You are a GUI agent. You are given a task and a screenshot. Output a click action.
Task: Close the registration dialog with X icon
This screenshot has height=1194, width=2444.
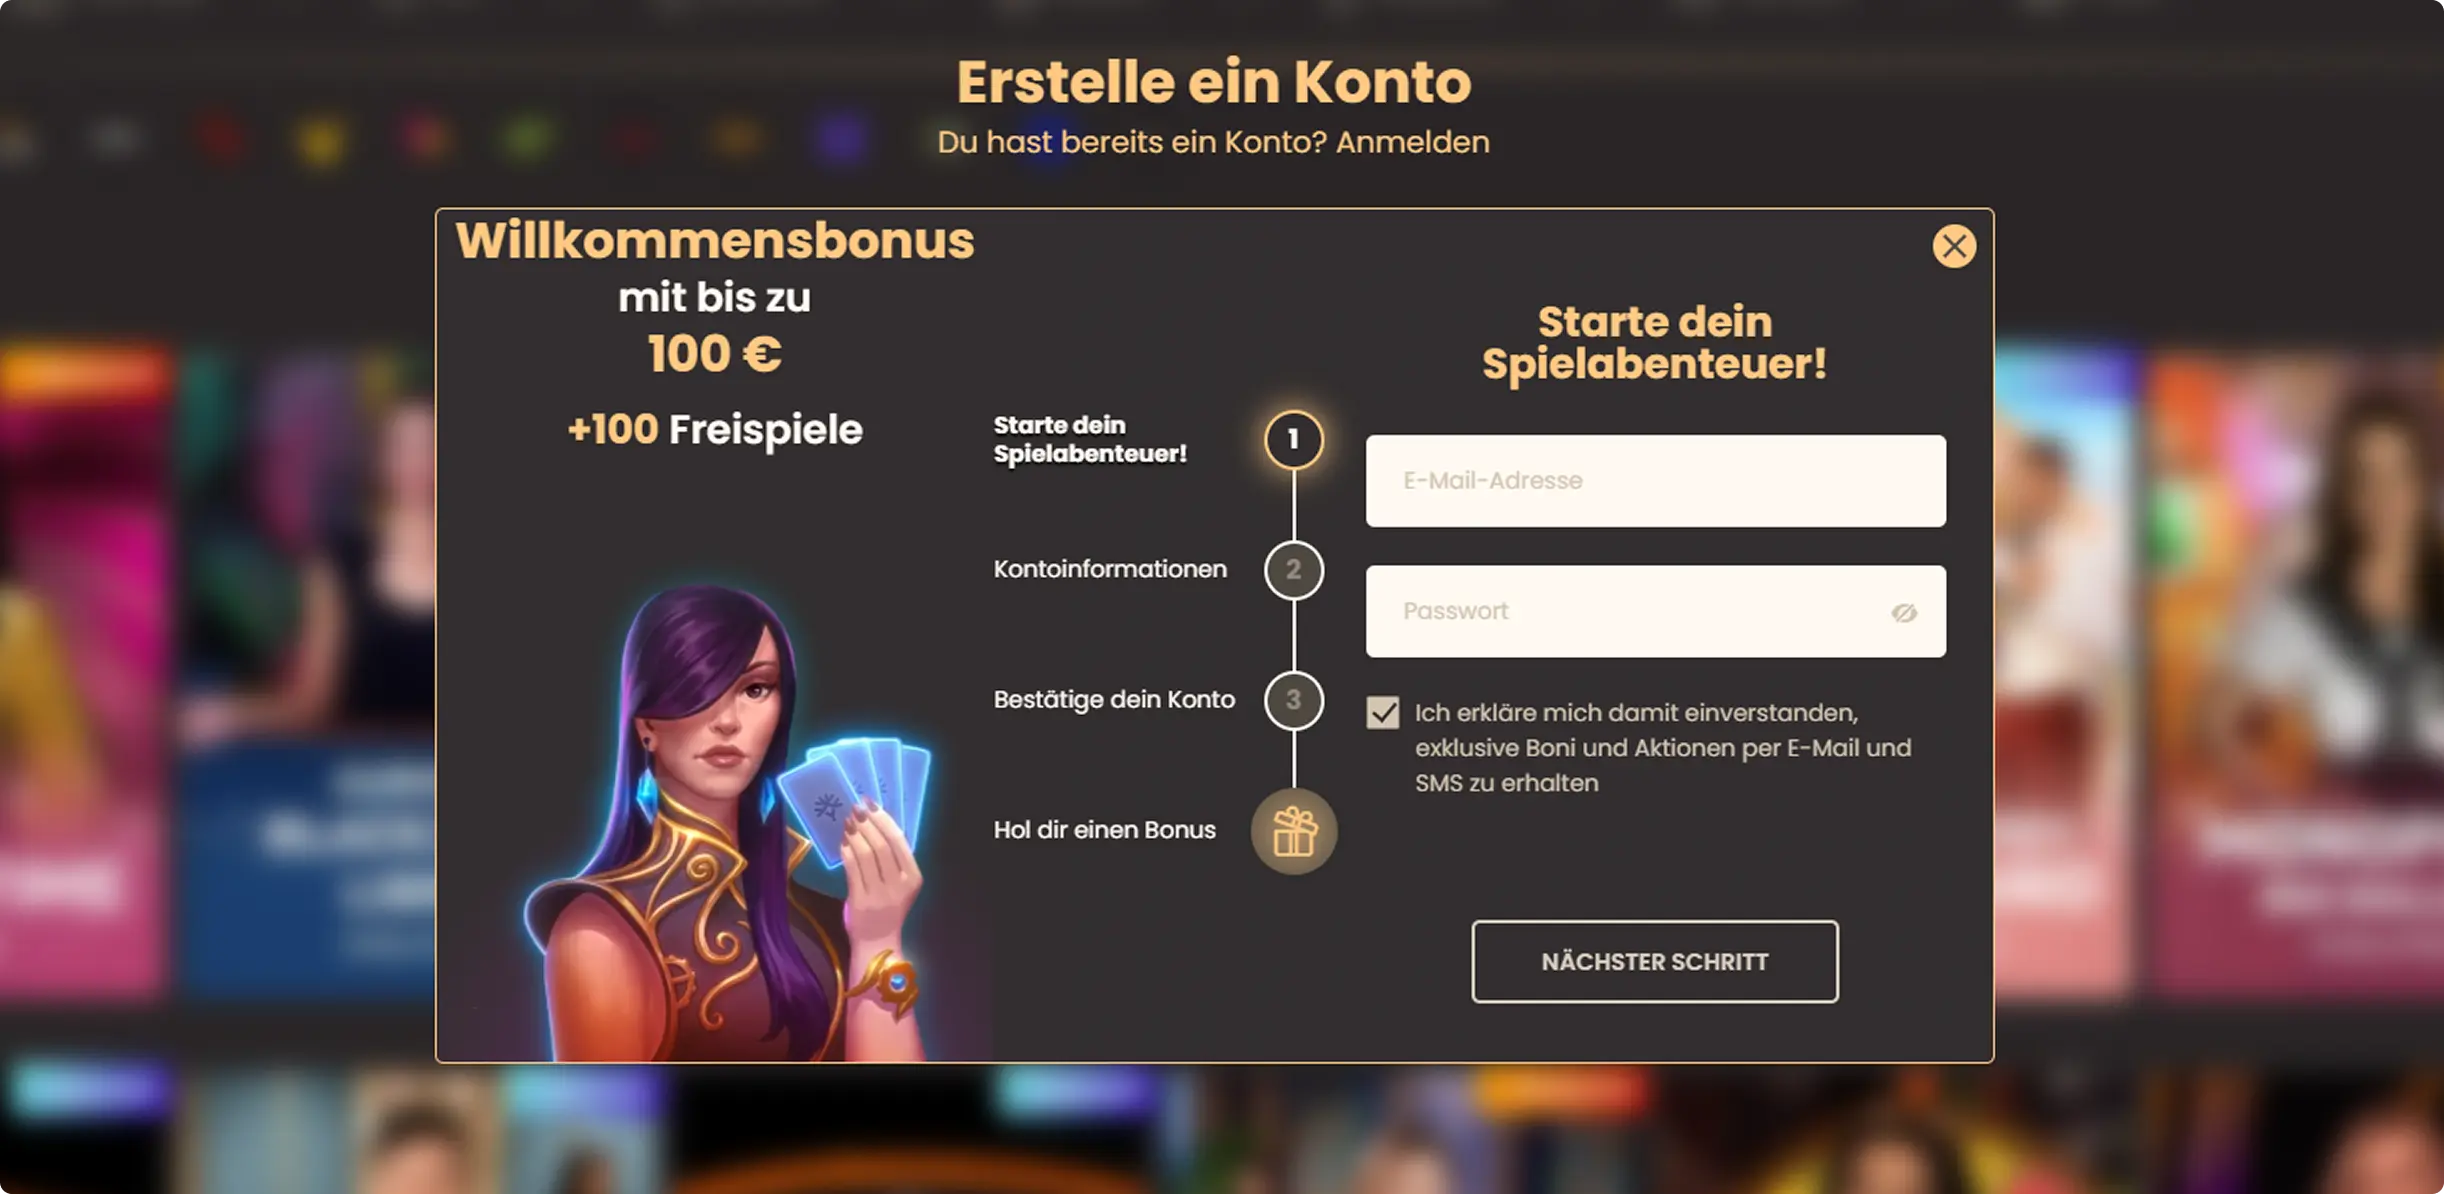tap(1954, 246)
